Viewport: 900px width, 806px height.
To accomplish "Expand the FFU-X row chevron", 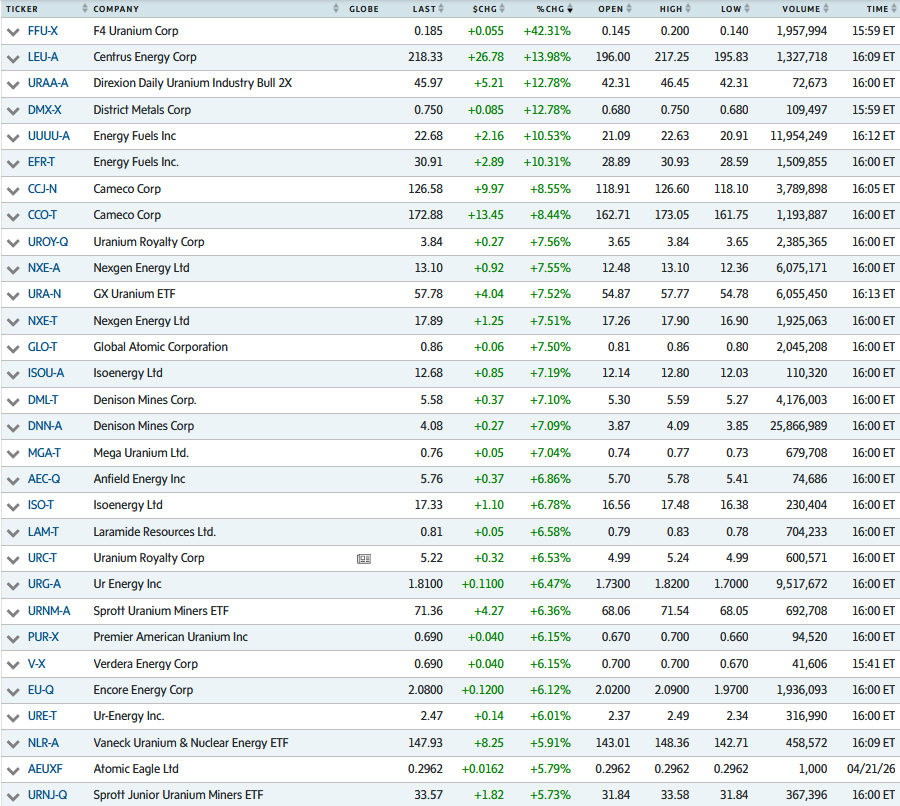I will 13,32.
